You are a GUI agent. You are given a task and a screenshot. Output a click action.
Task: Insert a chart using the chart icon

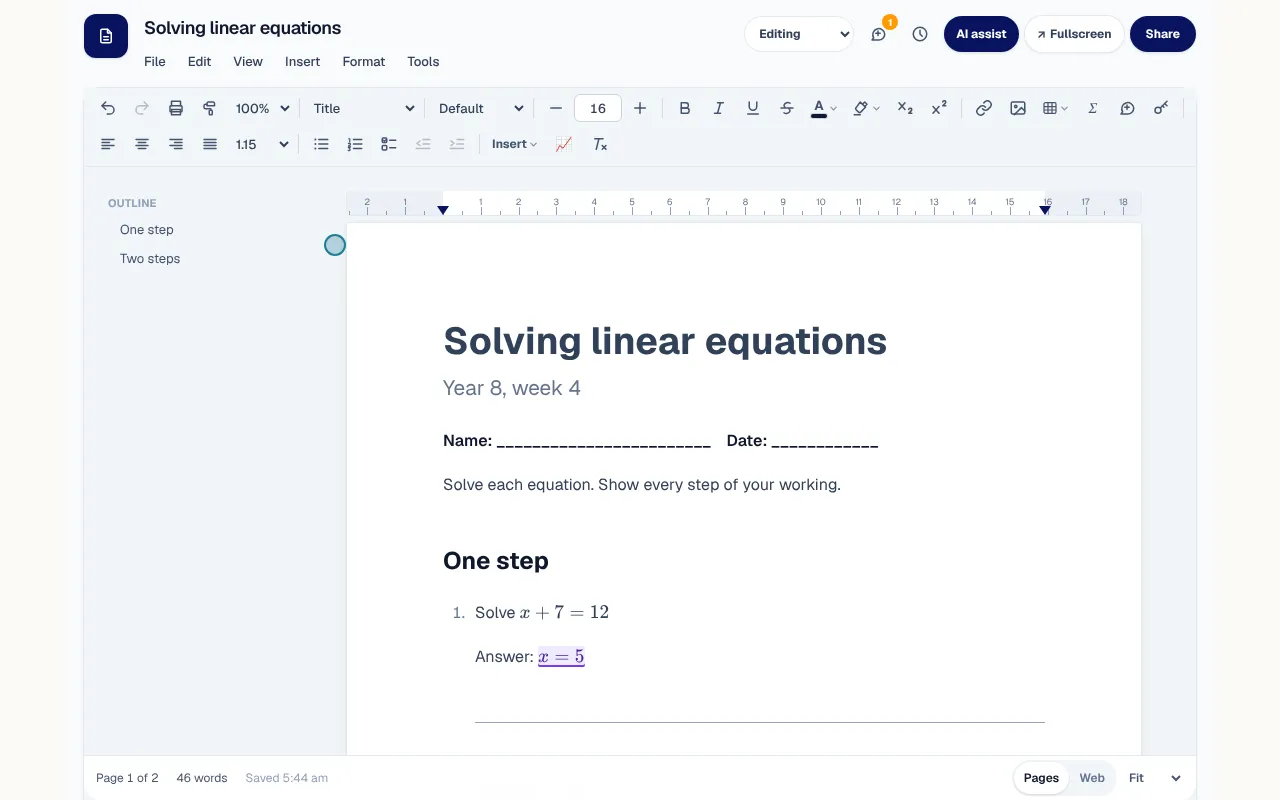(564, 144)
